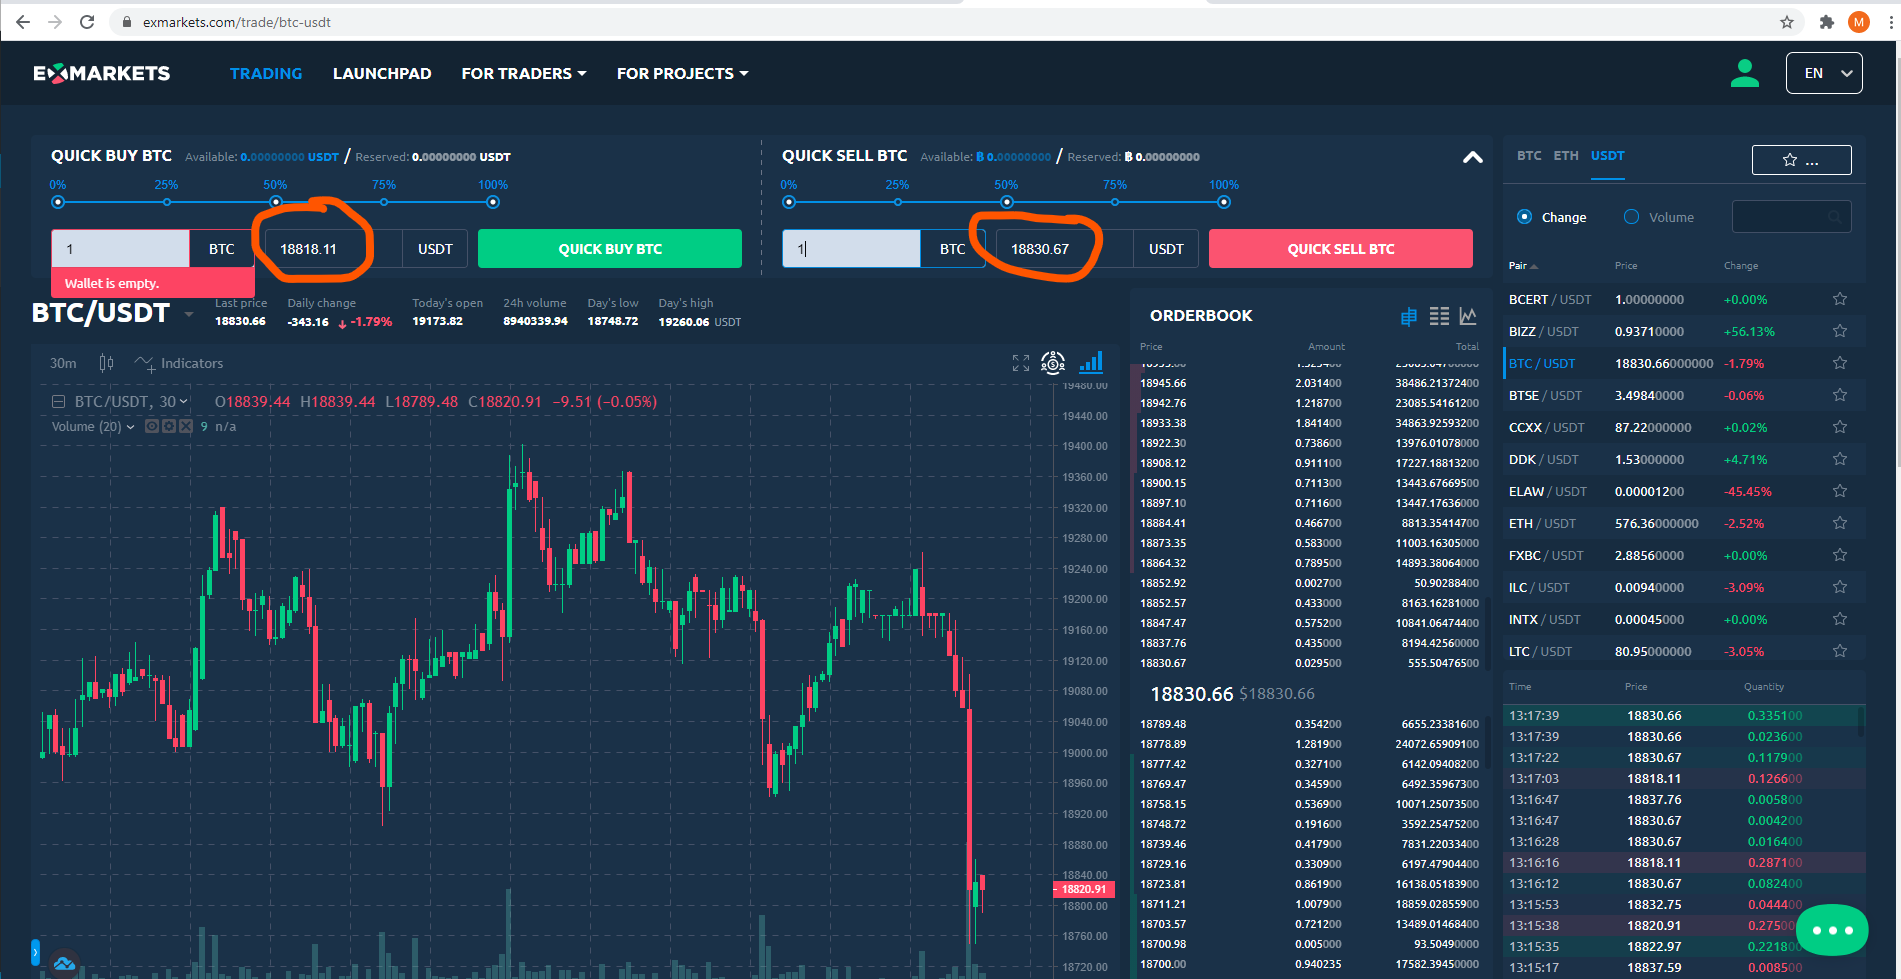Viewport: 1901px width, 979px height.
Task: Click the QUICK SELL BTC button
Action: [x=1341, y=249]
